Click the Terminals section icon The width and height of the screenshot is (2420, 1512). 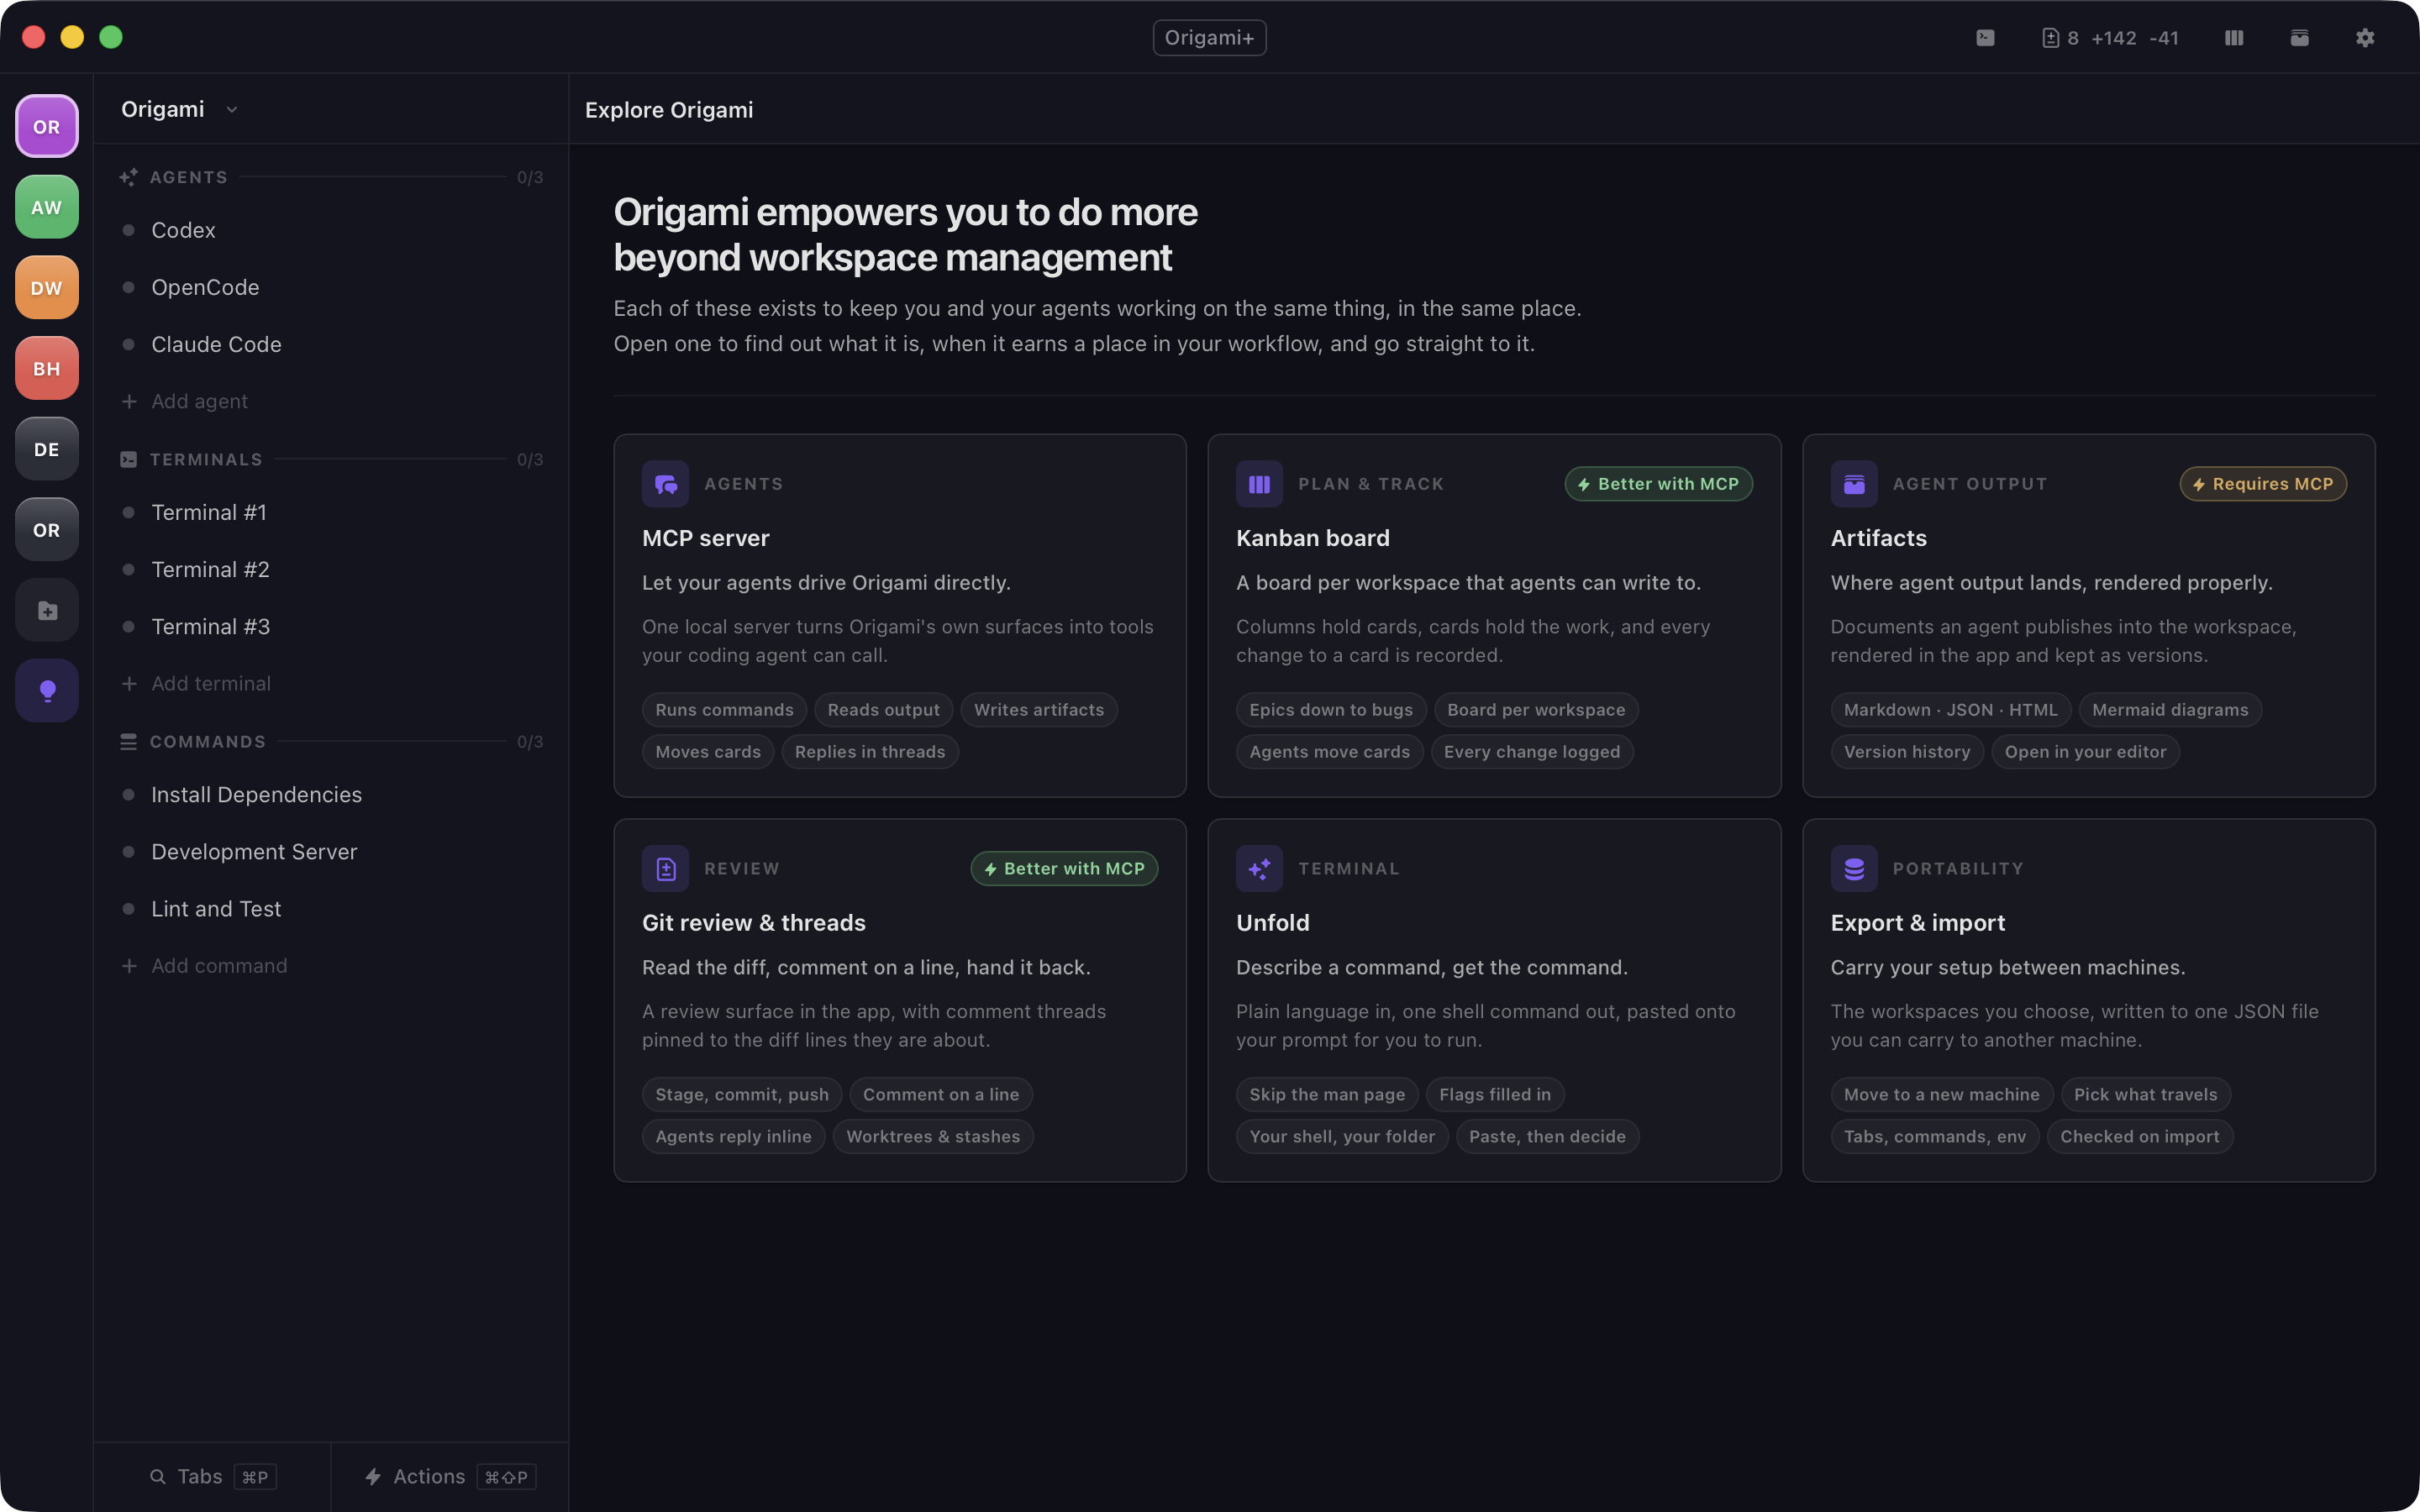pyautogui.click(x=128, y=459)
